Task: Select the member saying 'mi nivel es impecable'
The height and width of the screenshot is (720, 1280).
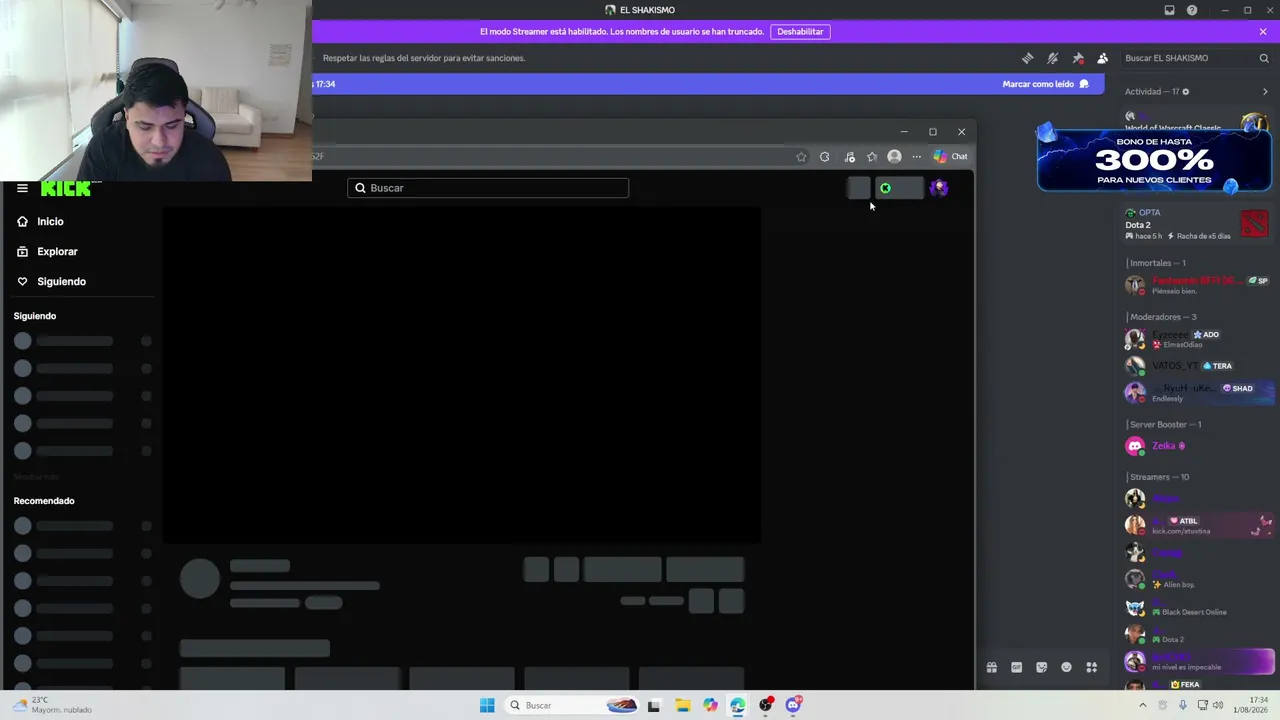Action: point(1196,661)
